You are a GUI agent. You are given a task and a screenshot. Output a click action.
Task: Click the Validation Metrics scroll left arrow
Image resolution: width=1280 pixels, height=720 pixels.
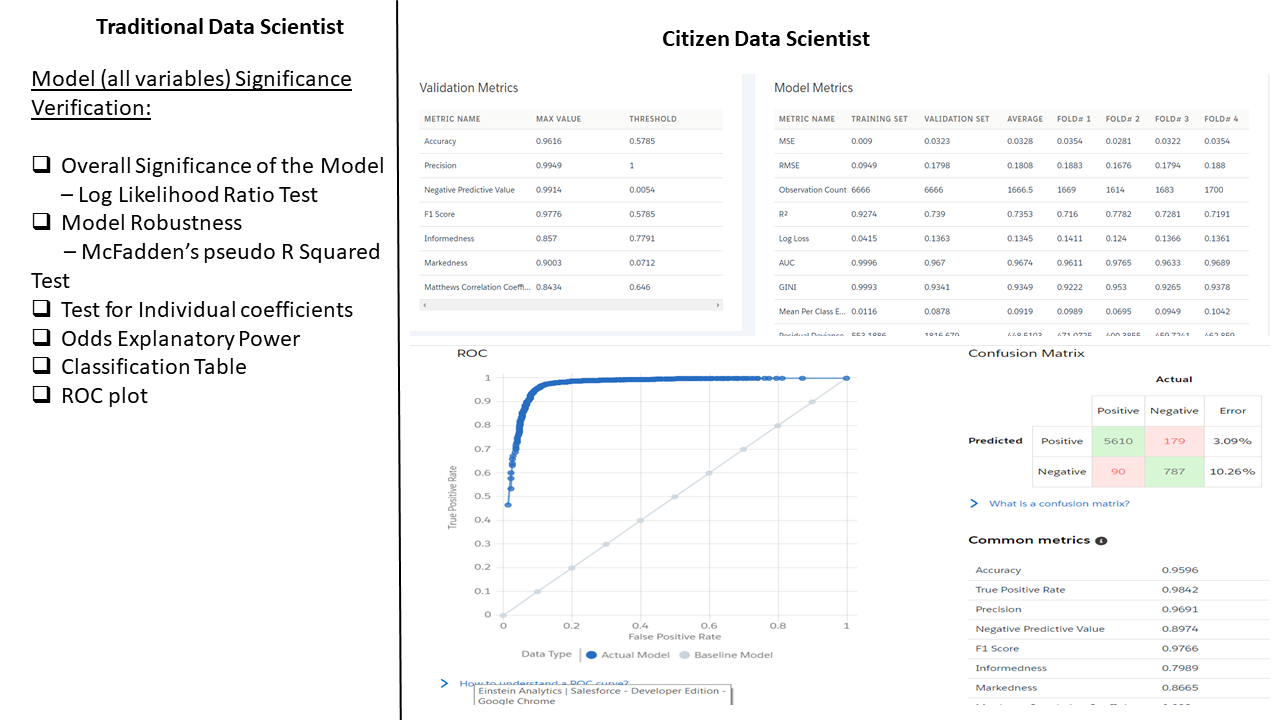[x=424, y=304]
